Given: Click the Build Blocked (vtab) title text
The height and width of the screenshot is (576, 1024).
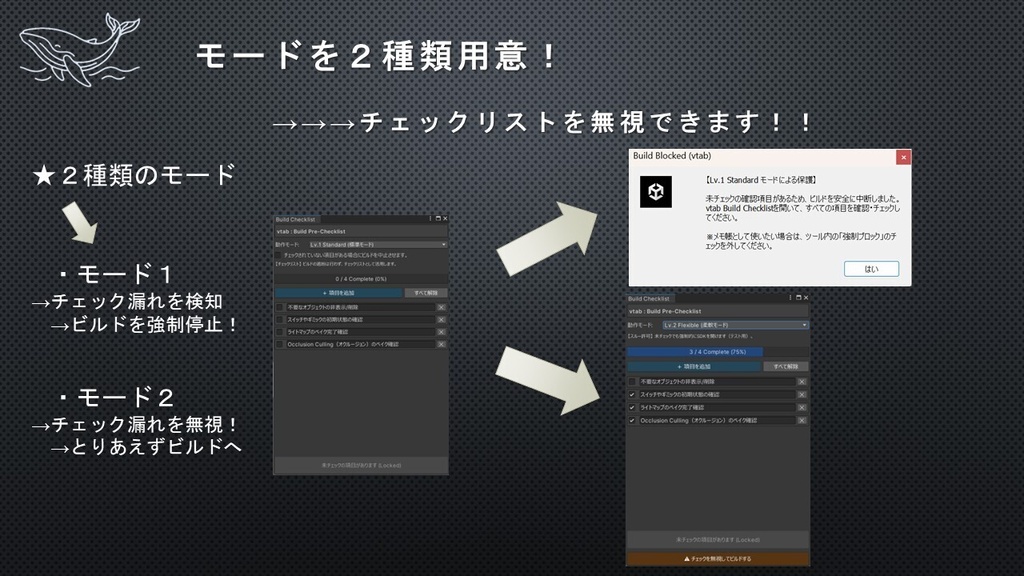Looking at the screenshot, I should 672,156.
